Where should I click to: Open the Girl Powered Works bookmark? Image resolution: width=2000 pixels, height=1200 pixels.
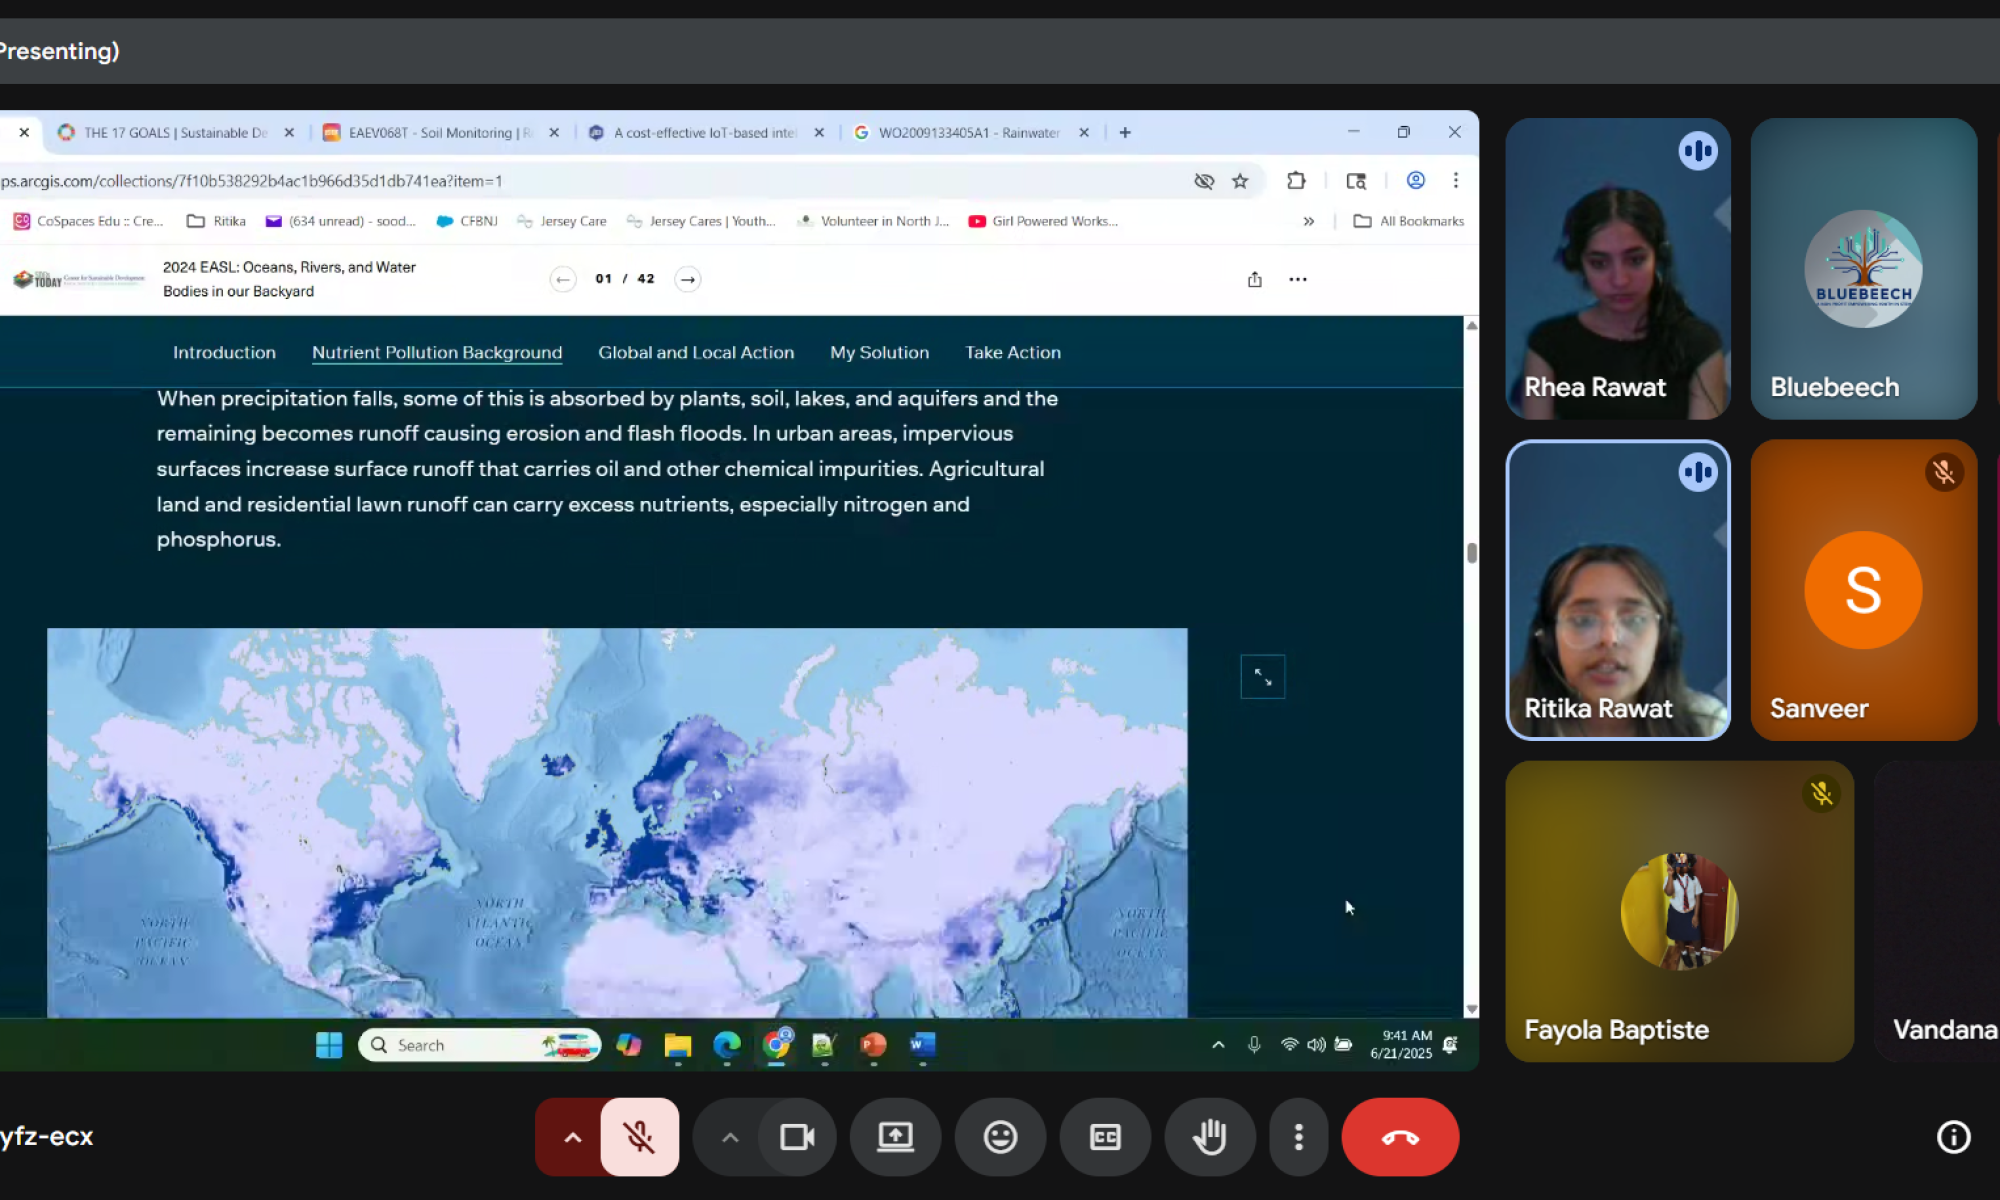[1043, 221]
